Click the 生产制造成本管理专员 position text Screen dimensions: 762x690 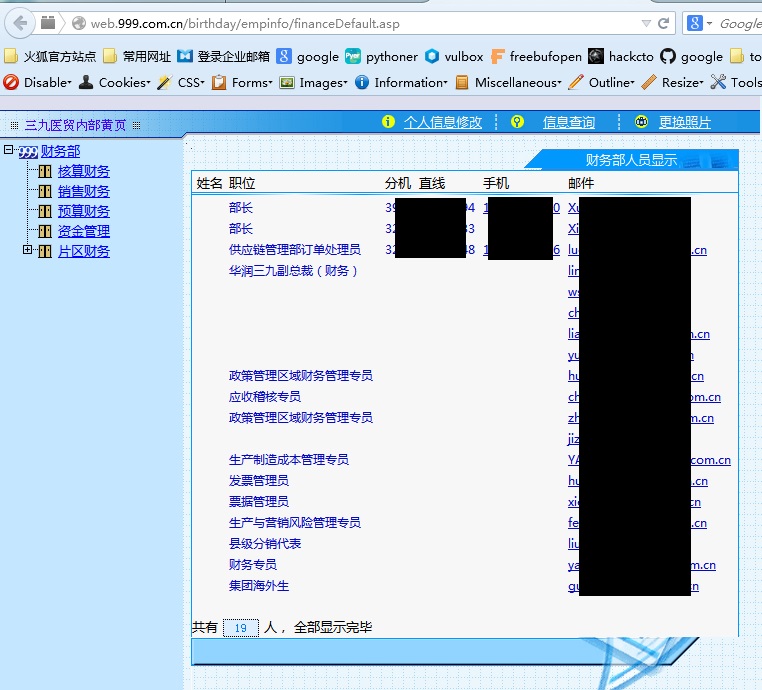coord(289,460)
